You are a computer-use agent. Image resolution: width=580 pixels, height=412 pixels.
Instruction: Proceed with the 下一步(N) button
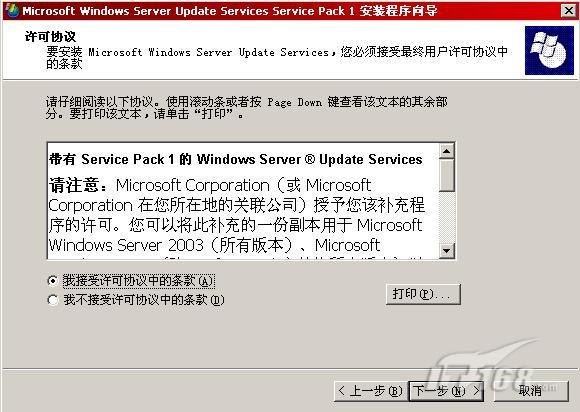pyautogui.click(x=446, y=391)
